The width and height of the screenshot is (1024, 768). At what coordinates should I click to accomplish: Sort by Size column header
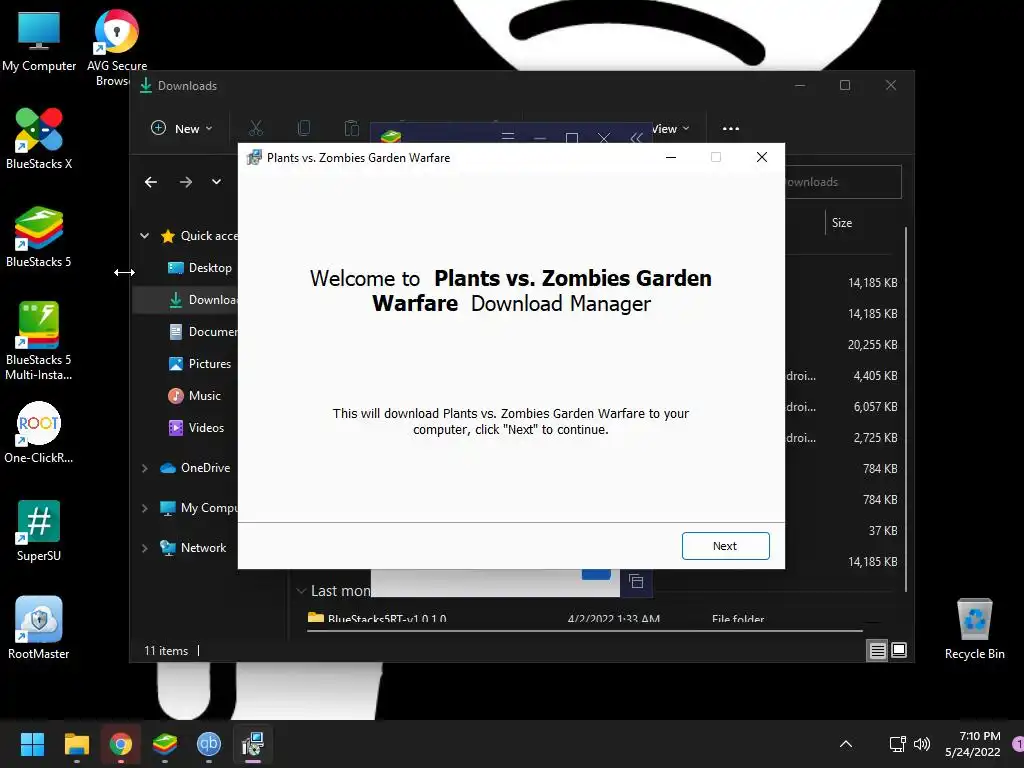[x=841, y=223]
